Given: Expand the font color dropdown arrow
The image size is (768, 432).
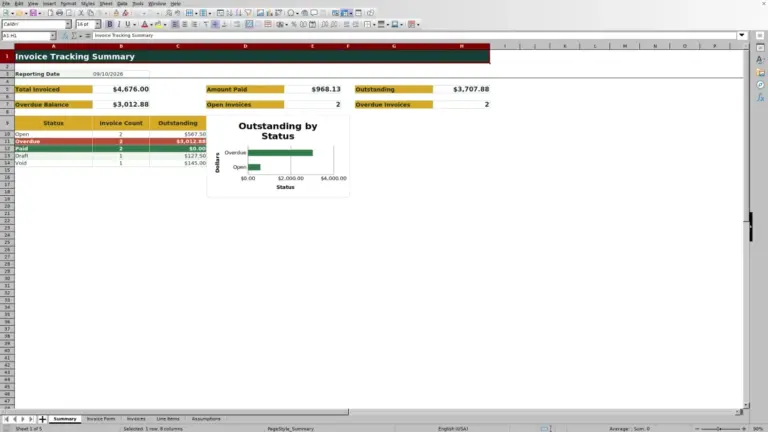Looking at the screenshot, I should pos(151,24).
